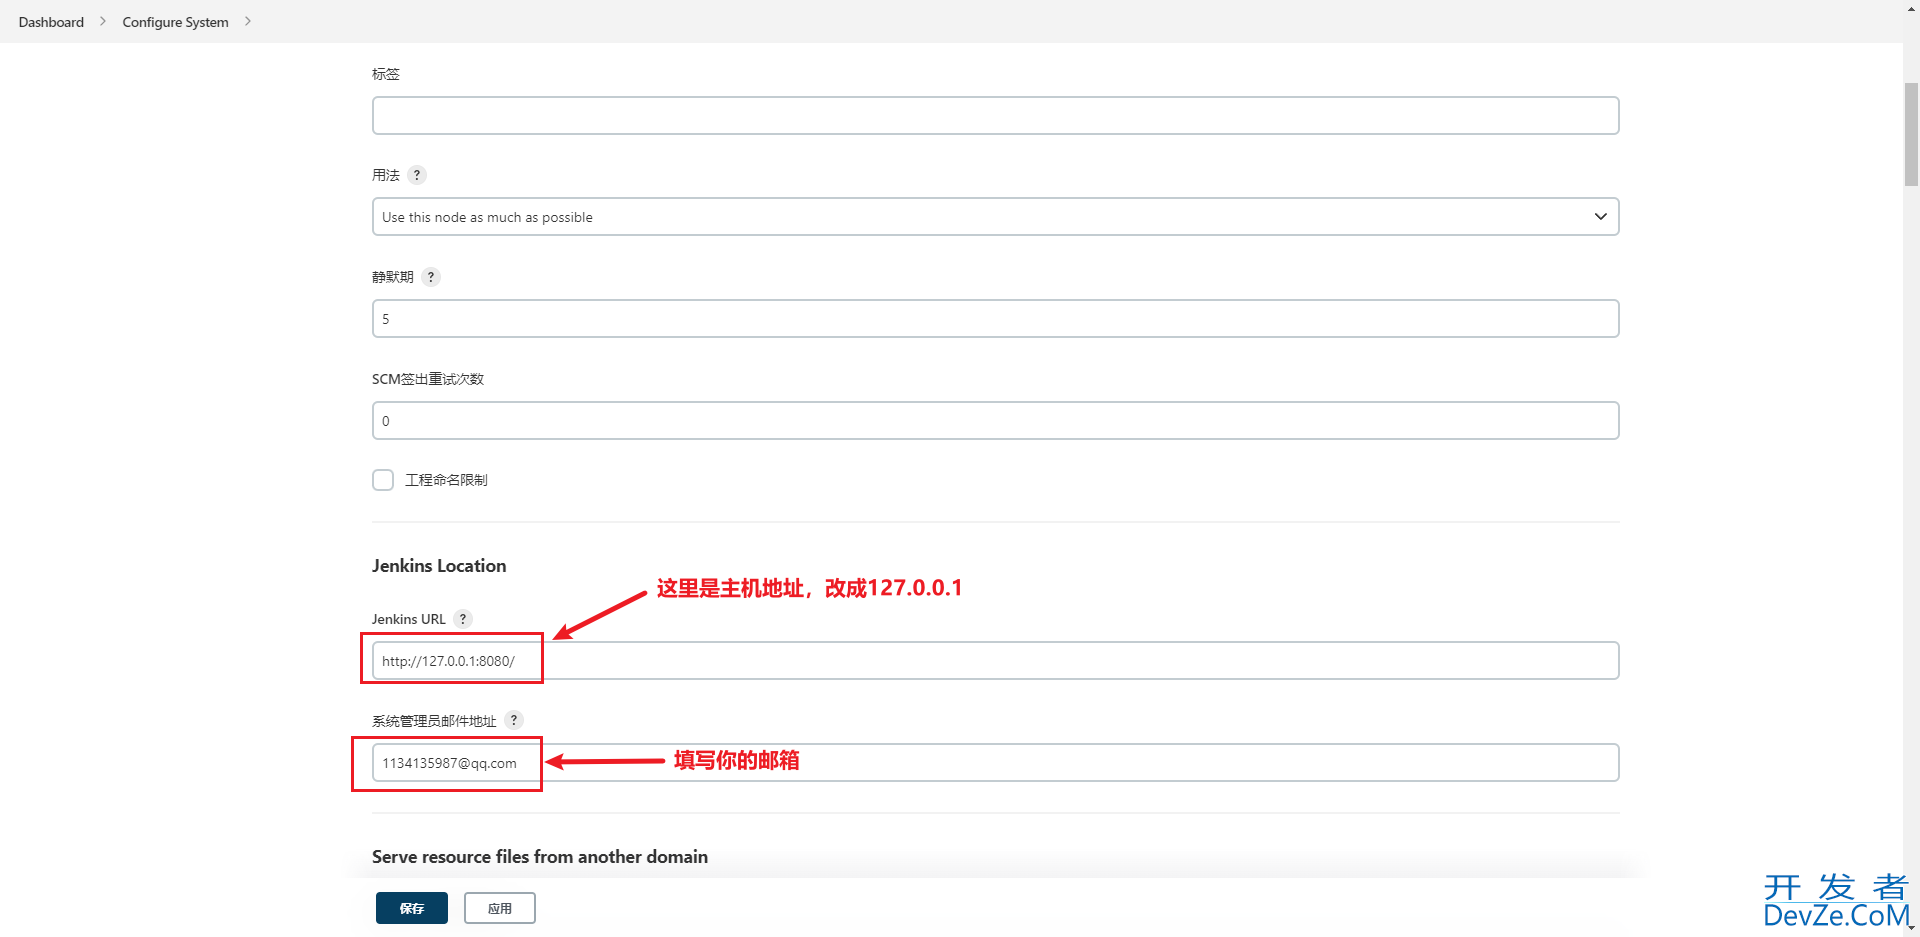Image resolution: width=1920 pixels, height=937 pixels.
Task: Focus the SCM签出重试次数 input field
Action: (995, 421)
